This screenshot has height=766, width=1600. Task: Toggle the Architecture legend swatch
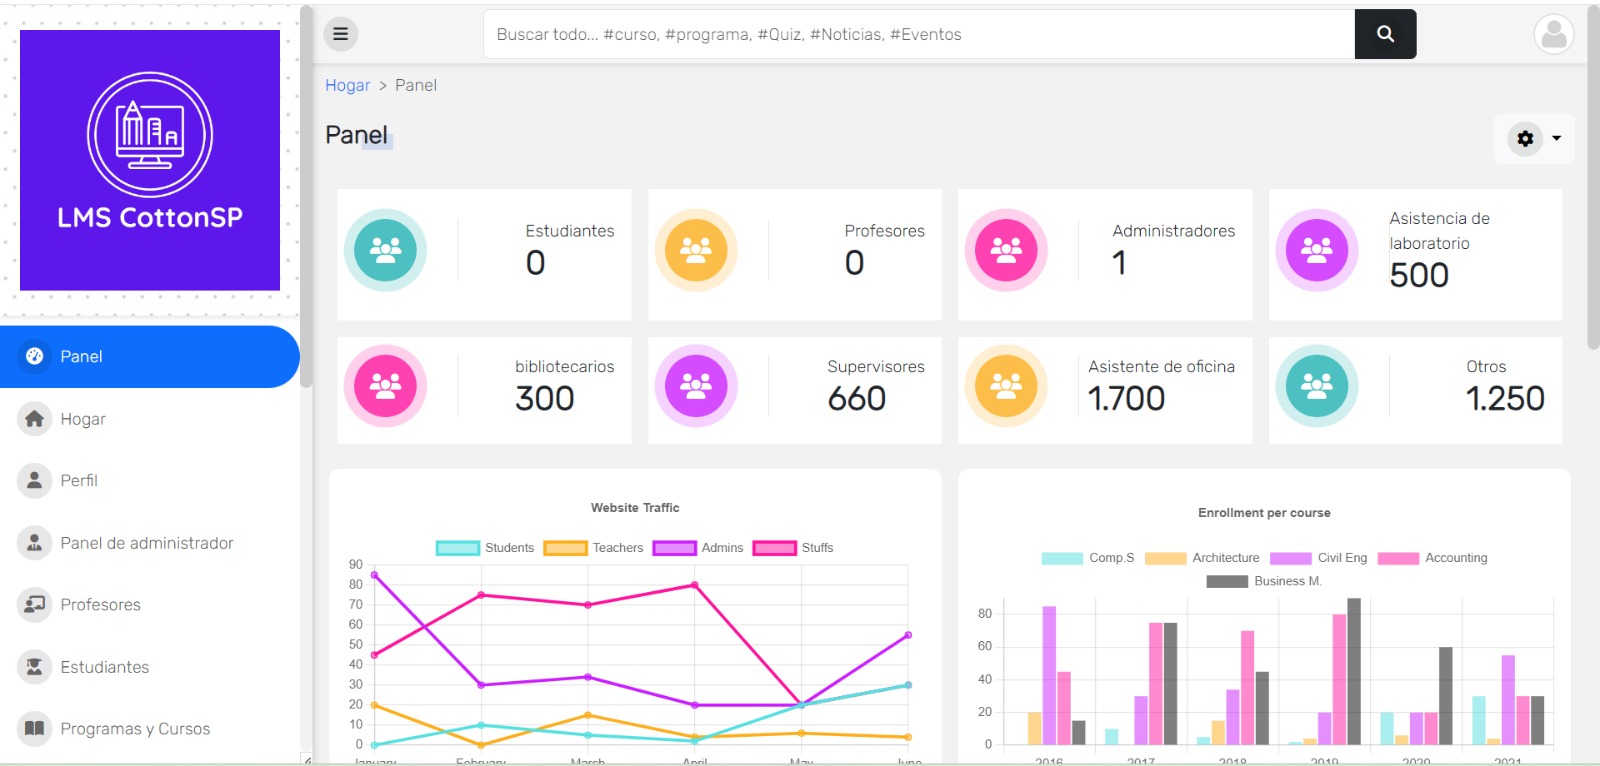coord(1165,558)
